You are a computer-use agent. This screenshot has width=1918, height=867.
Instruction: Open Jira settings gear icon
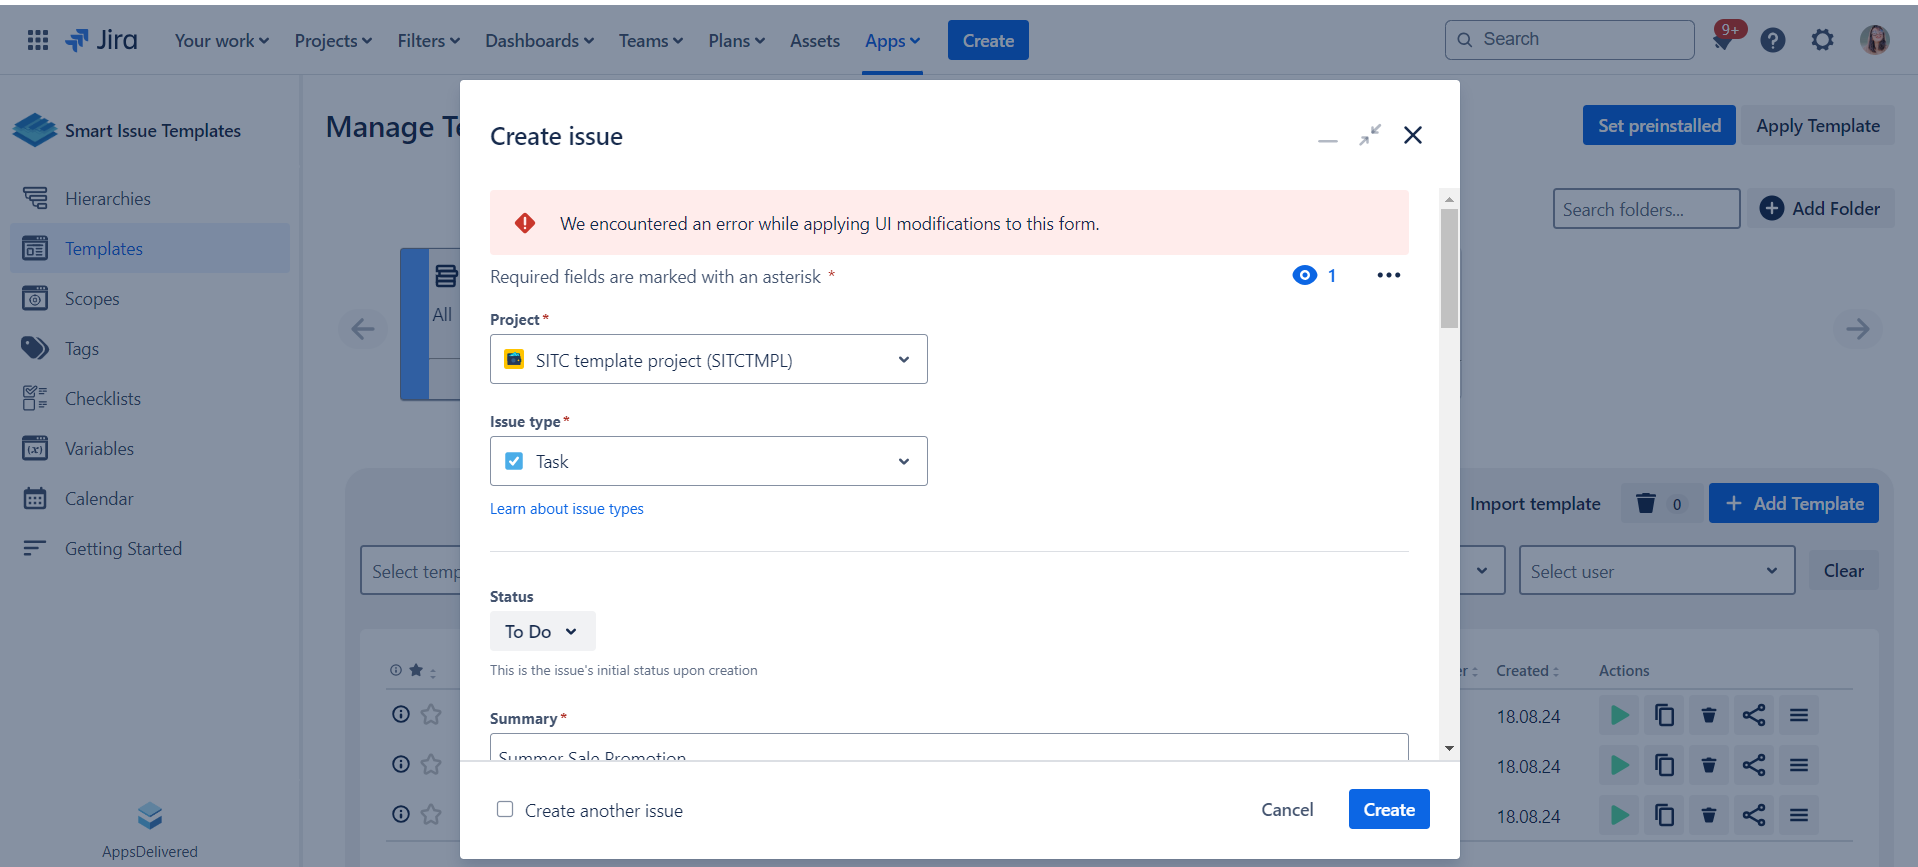click(x=1823, y=40)
